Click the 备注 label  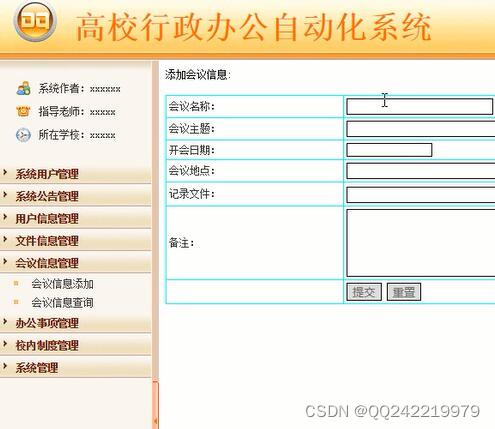[x=181, y=243]
